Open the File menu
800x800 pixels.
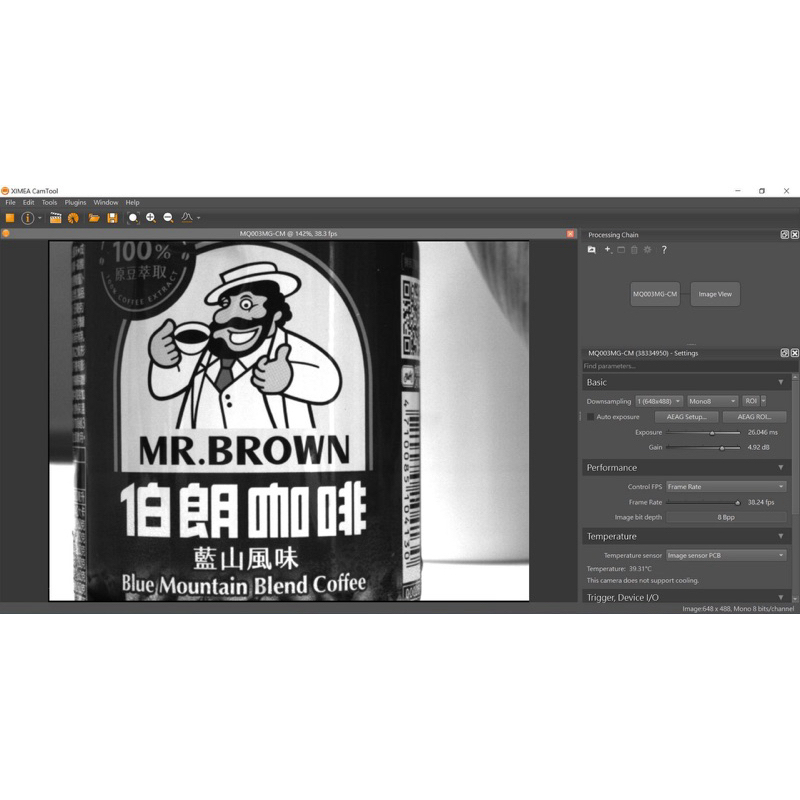(x=10, y=203)
